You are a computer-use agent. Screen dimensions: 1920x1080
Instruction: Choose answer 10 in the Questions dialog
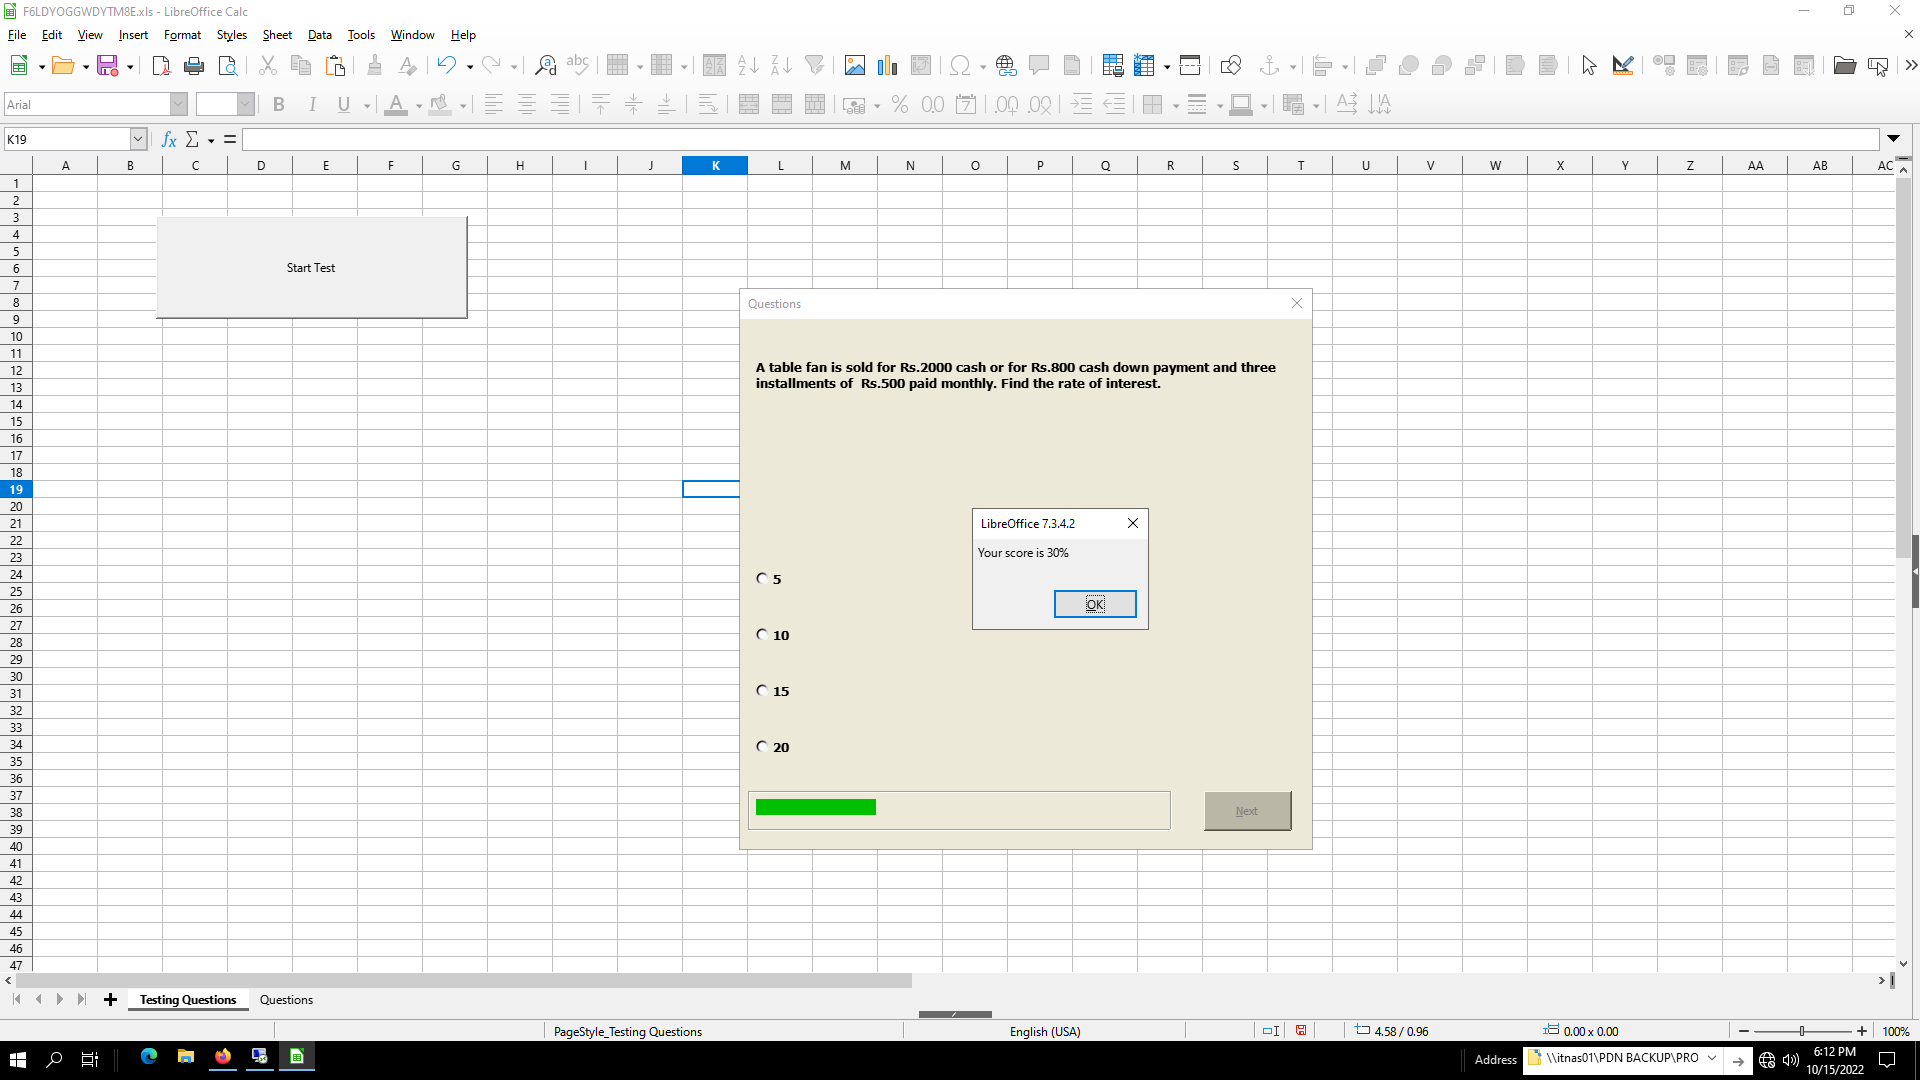point(761,633)
